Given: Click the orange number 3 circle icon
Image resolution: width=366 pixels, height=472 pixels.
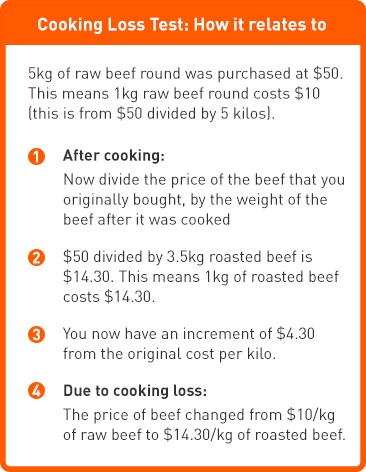Looking at the screenshot, I should pyautogui.click(x=37, y=334).
